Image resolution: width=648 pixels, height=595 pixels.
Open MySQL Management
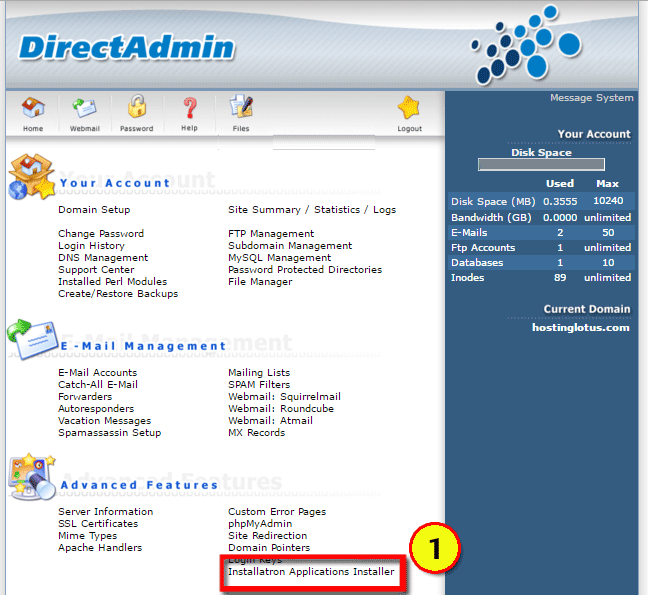tap(280, 258)
